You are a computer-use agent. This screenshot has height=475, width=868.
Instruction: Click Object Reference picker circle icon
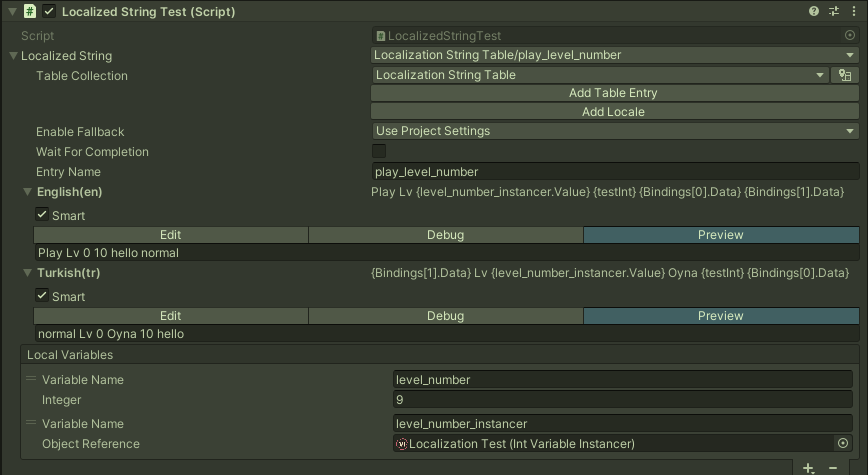[843, 444]
